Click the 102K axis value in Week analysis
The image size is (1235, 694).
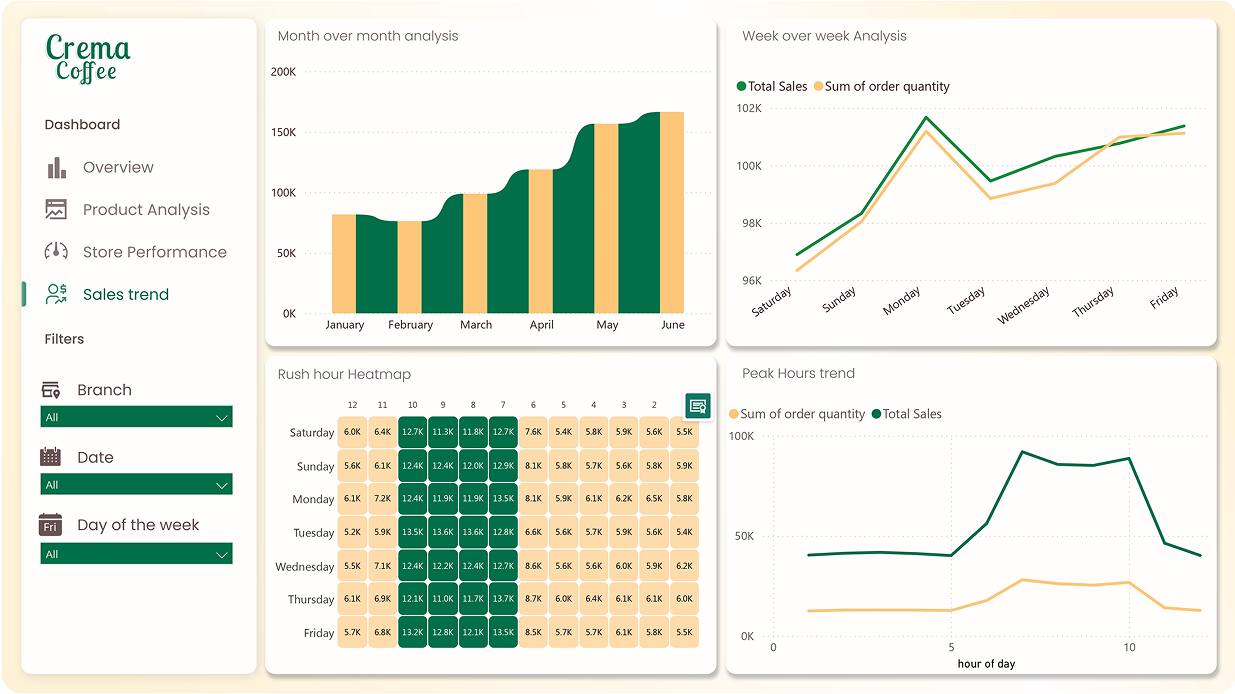[749, 108]
